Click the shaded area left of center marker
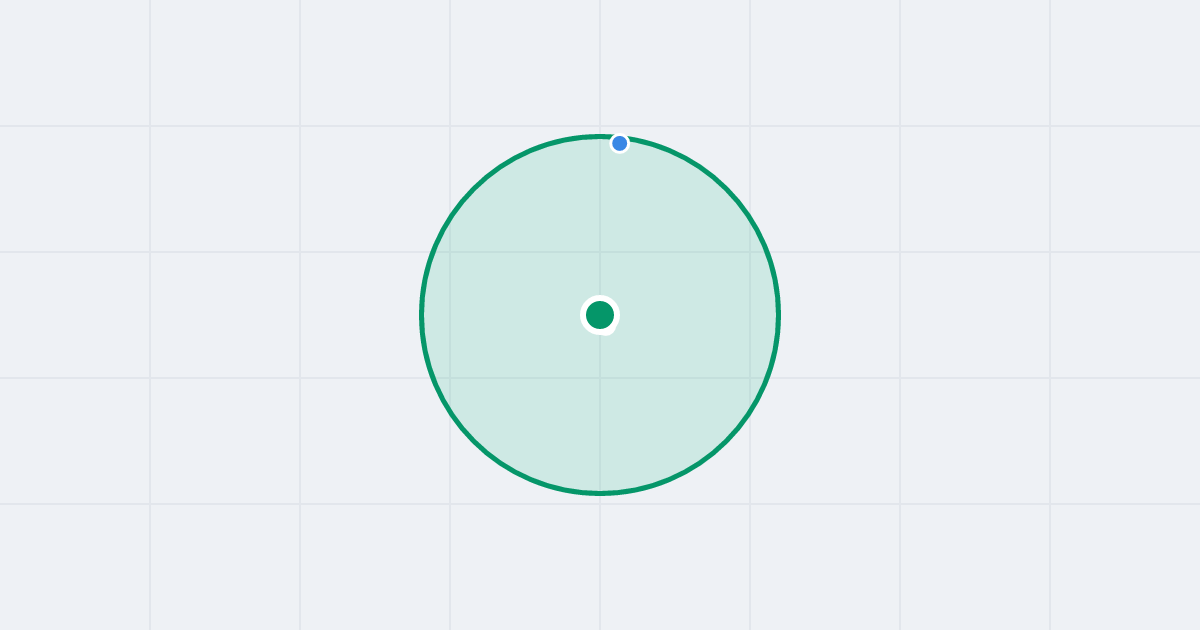This screenshot has width=1200, height=630. (510, 315)
